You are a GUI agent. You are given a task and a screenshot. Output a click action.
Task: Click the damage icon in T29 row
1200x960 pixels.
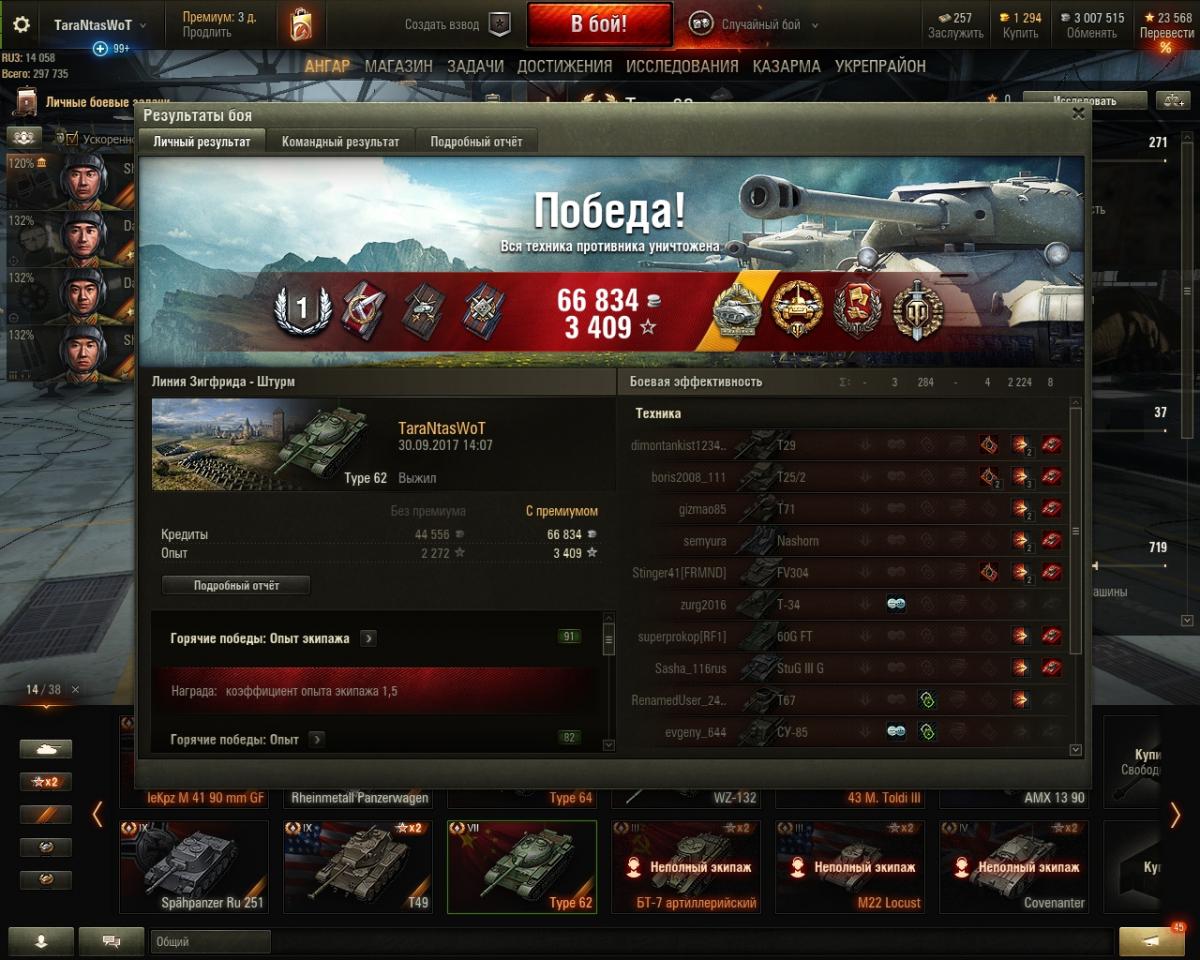1020,445
